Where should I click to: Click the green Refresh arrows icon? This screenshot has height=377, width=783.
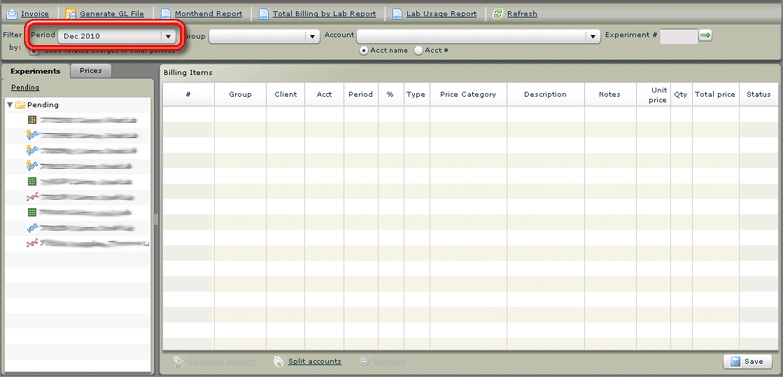click(497, 14)
